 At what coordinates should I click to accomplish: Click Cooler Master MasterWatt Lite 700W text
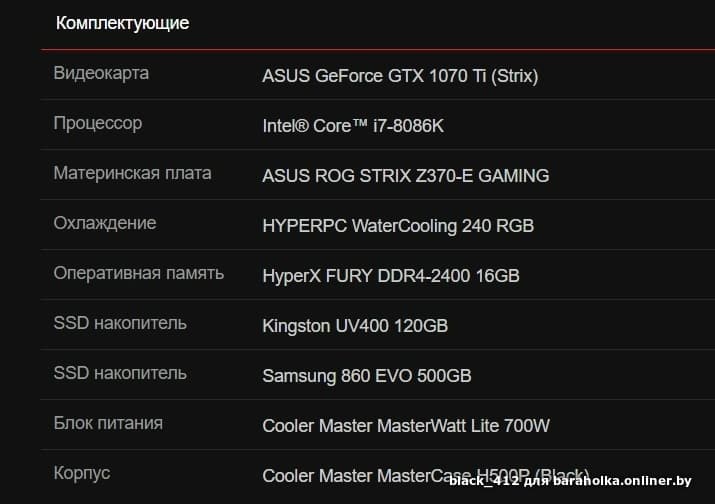coord(406,426)
